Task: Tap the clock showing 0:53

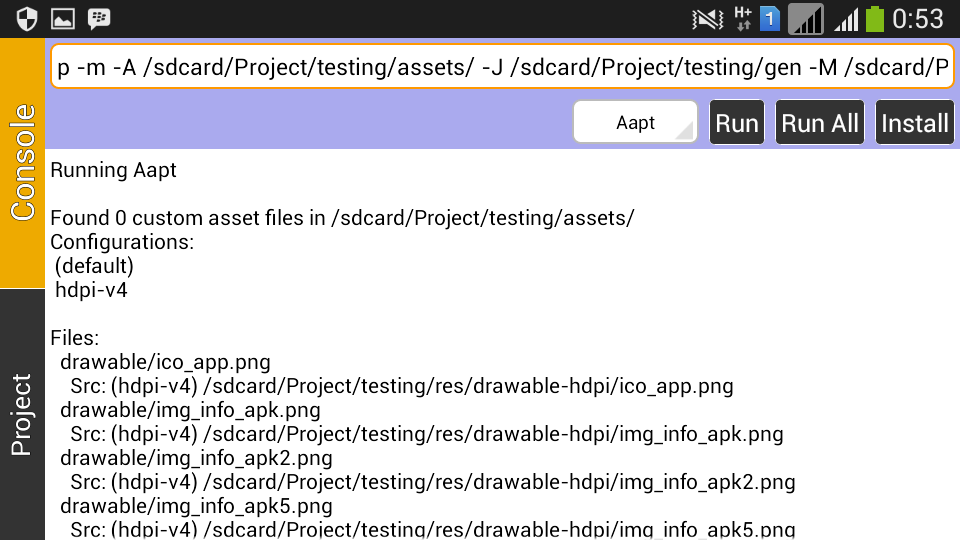Action: (918, 18)
